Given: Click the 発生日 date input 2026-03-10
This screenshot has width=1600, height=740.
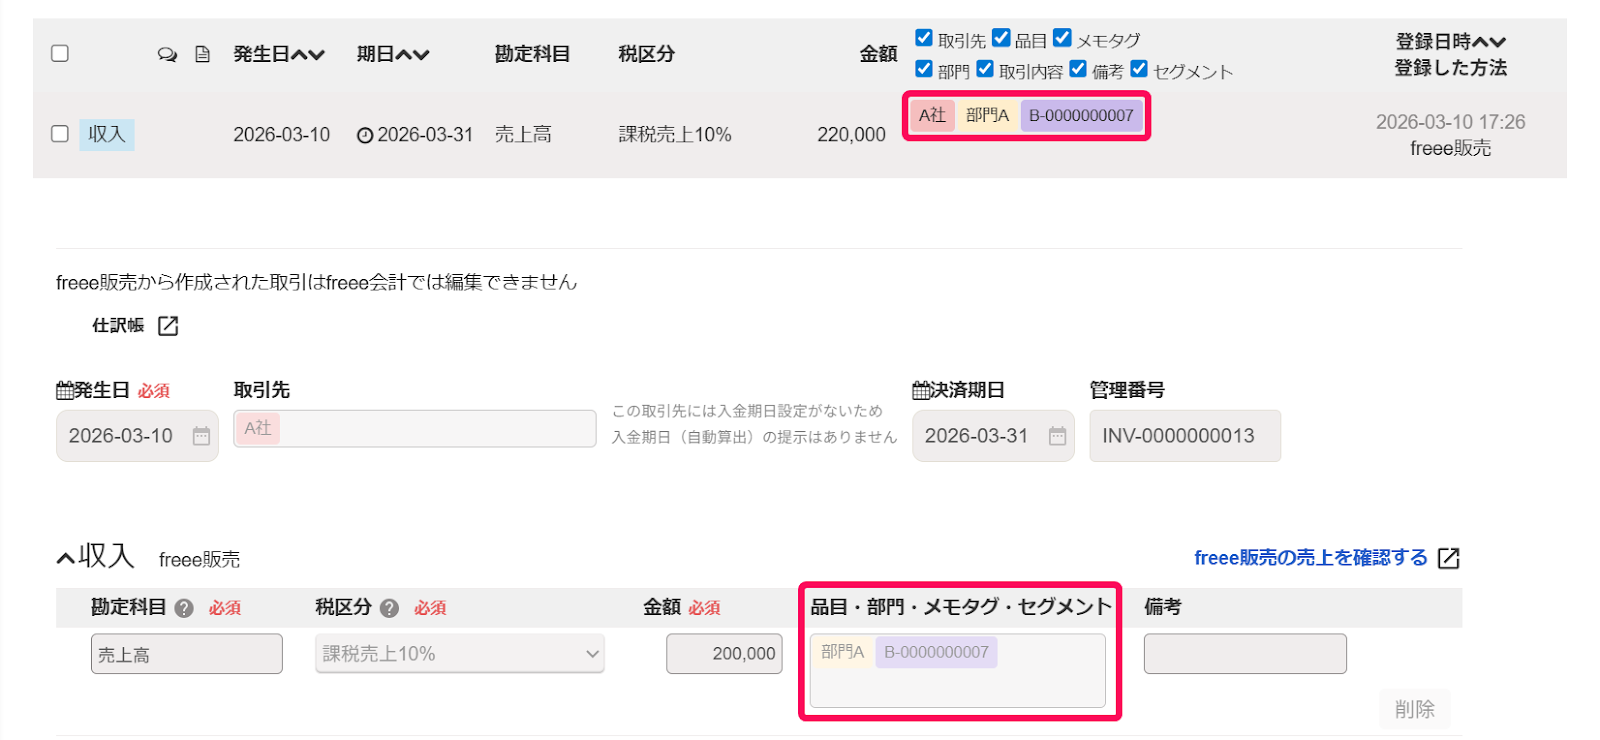Looking at the screenshot, I should point(137,436).
